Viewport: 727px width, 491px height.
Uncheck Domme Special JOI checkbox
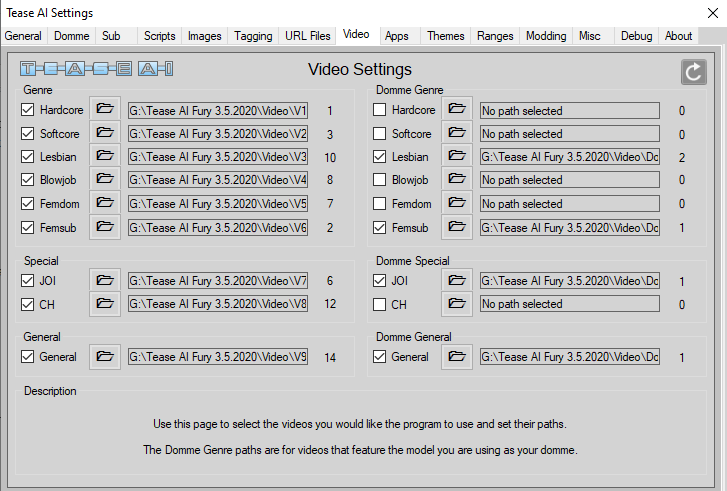pos(379,281)
